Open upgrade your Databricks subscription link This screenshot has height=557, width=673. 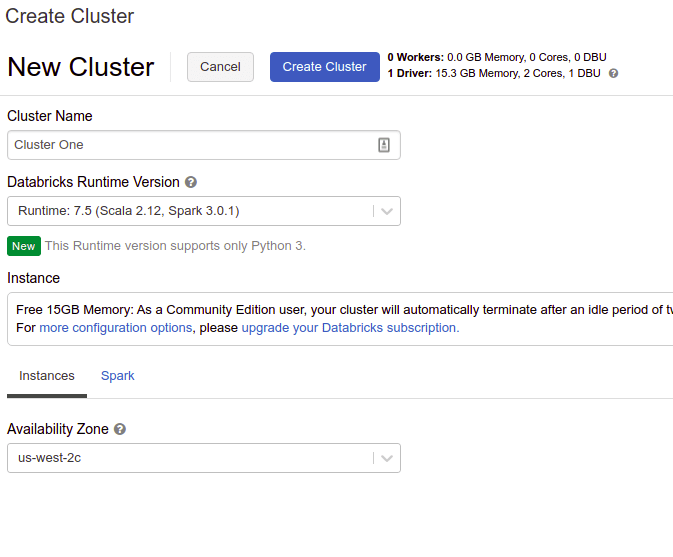(x=350, y=328)
